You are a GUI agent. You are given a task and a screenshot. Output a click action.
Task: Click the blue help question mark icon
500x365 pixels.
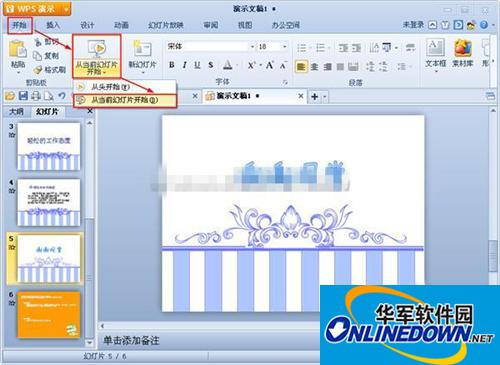pyautogui.click(x=484, y=25)
